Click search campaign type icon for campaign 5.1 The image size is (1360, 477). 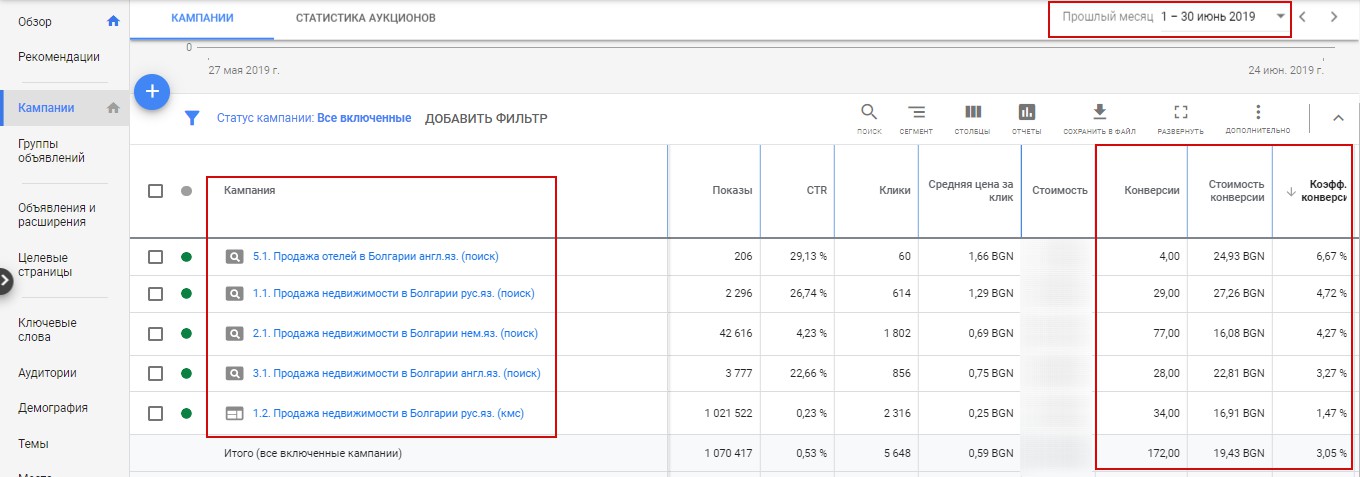point(233,257)
